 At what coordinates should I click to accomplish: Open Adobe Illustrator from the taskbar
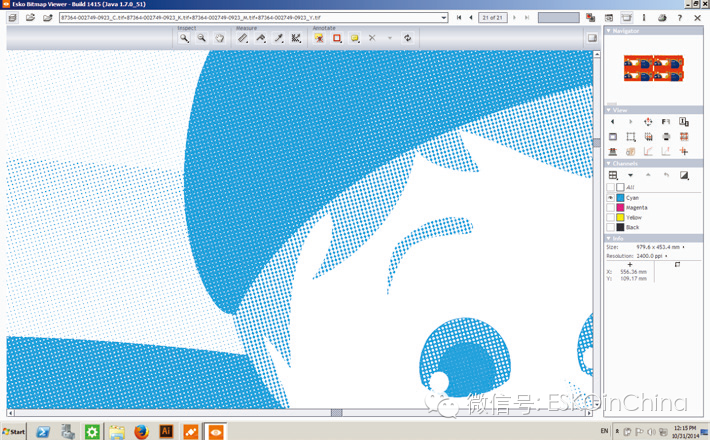pos(166,432)
